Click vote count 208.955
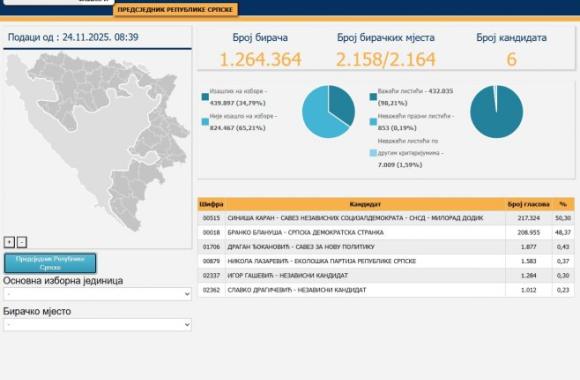Viewport: 580px width, 380px height. click(x=529, y=232)
